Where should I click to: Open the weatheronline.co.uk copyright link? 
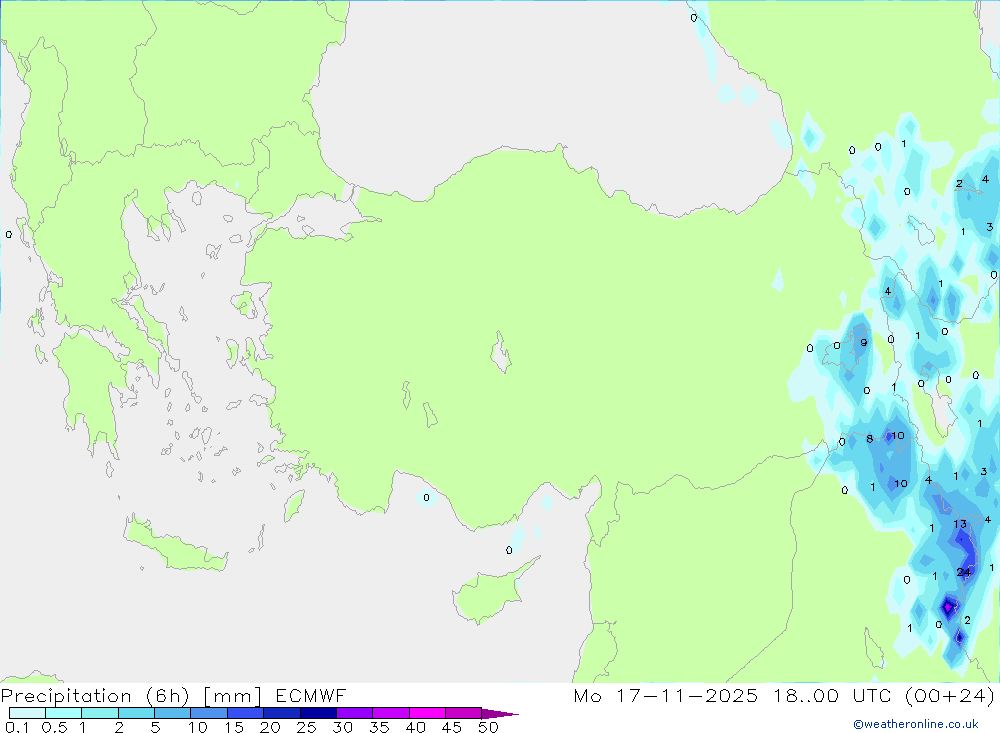tap(916, 724)
